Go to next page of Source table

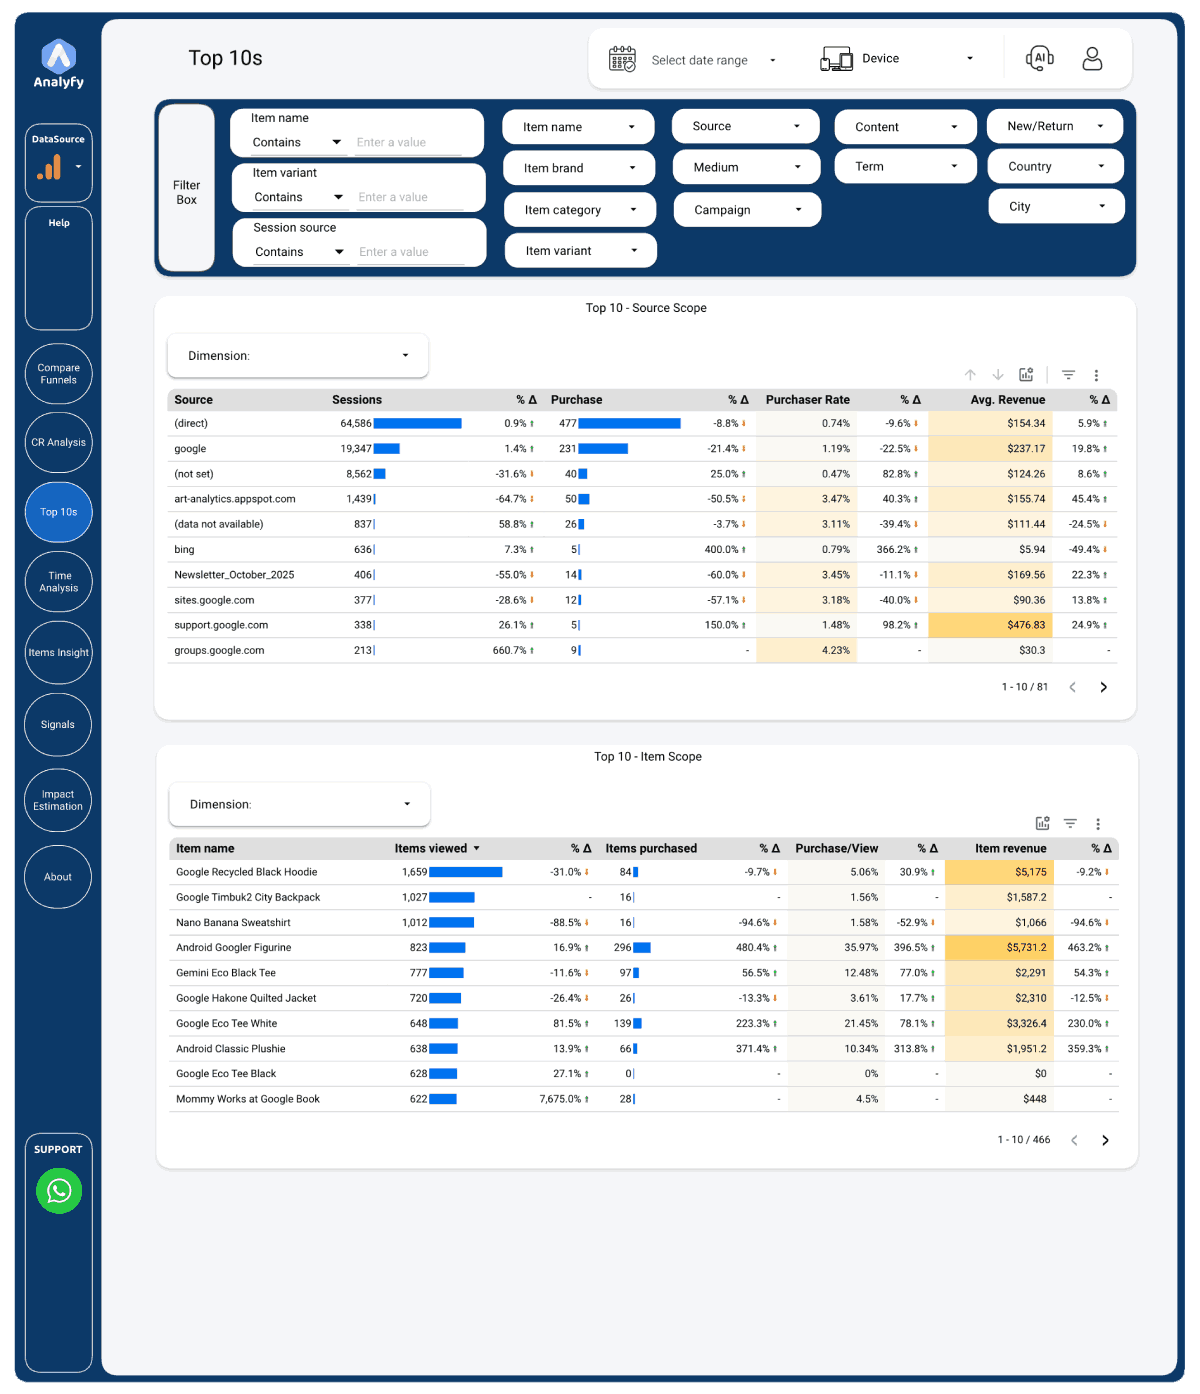tap(1104, 687)
